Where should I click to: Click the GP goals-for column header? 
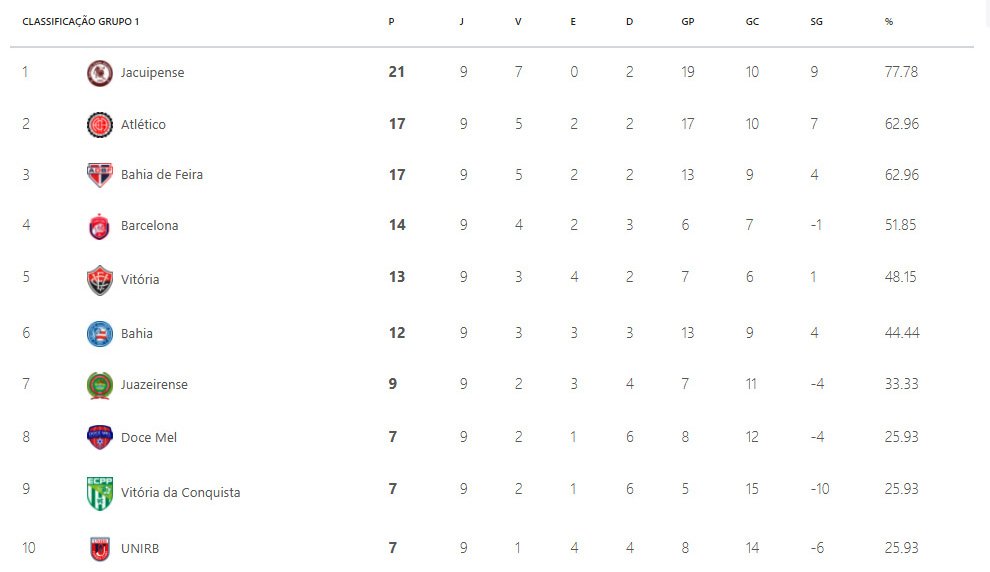pos(688,21)
